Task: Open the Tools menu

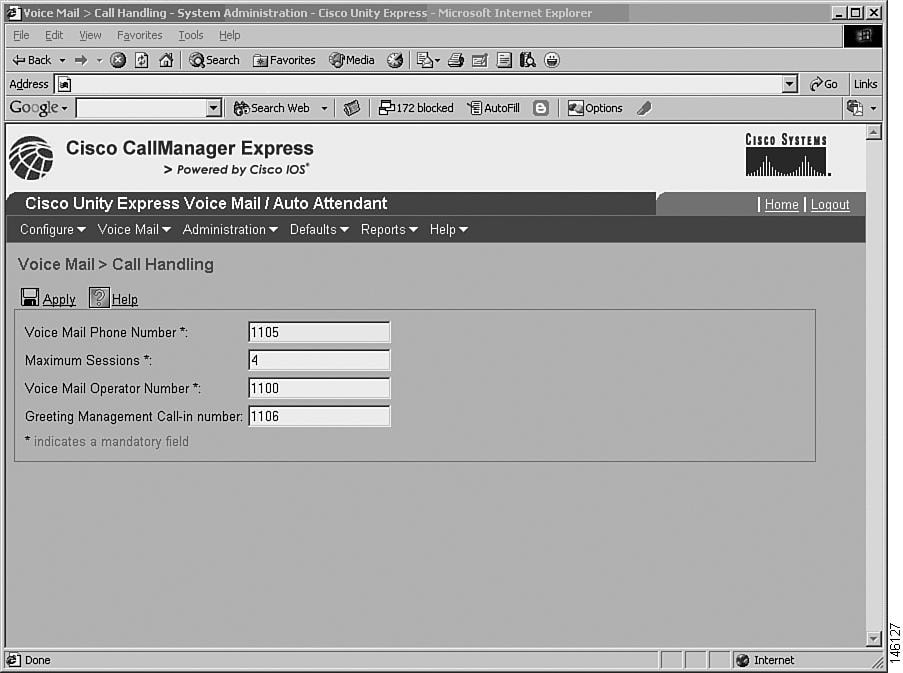Action: point(191,35)
